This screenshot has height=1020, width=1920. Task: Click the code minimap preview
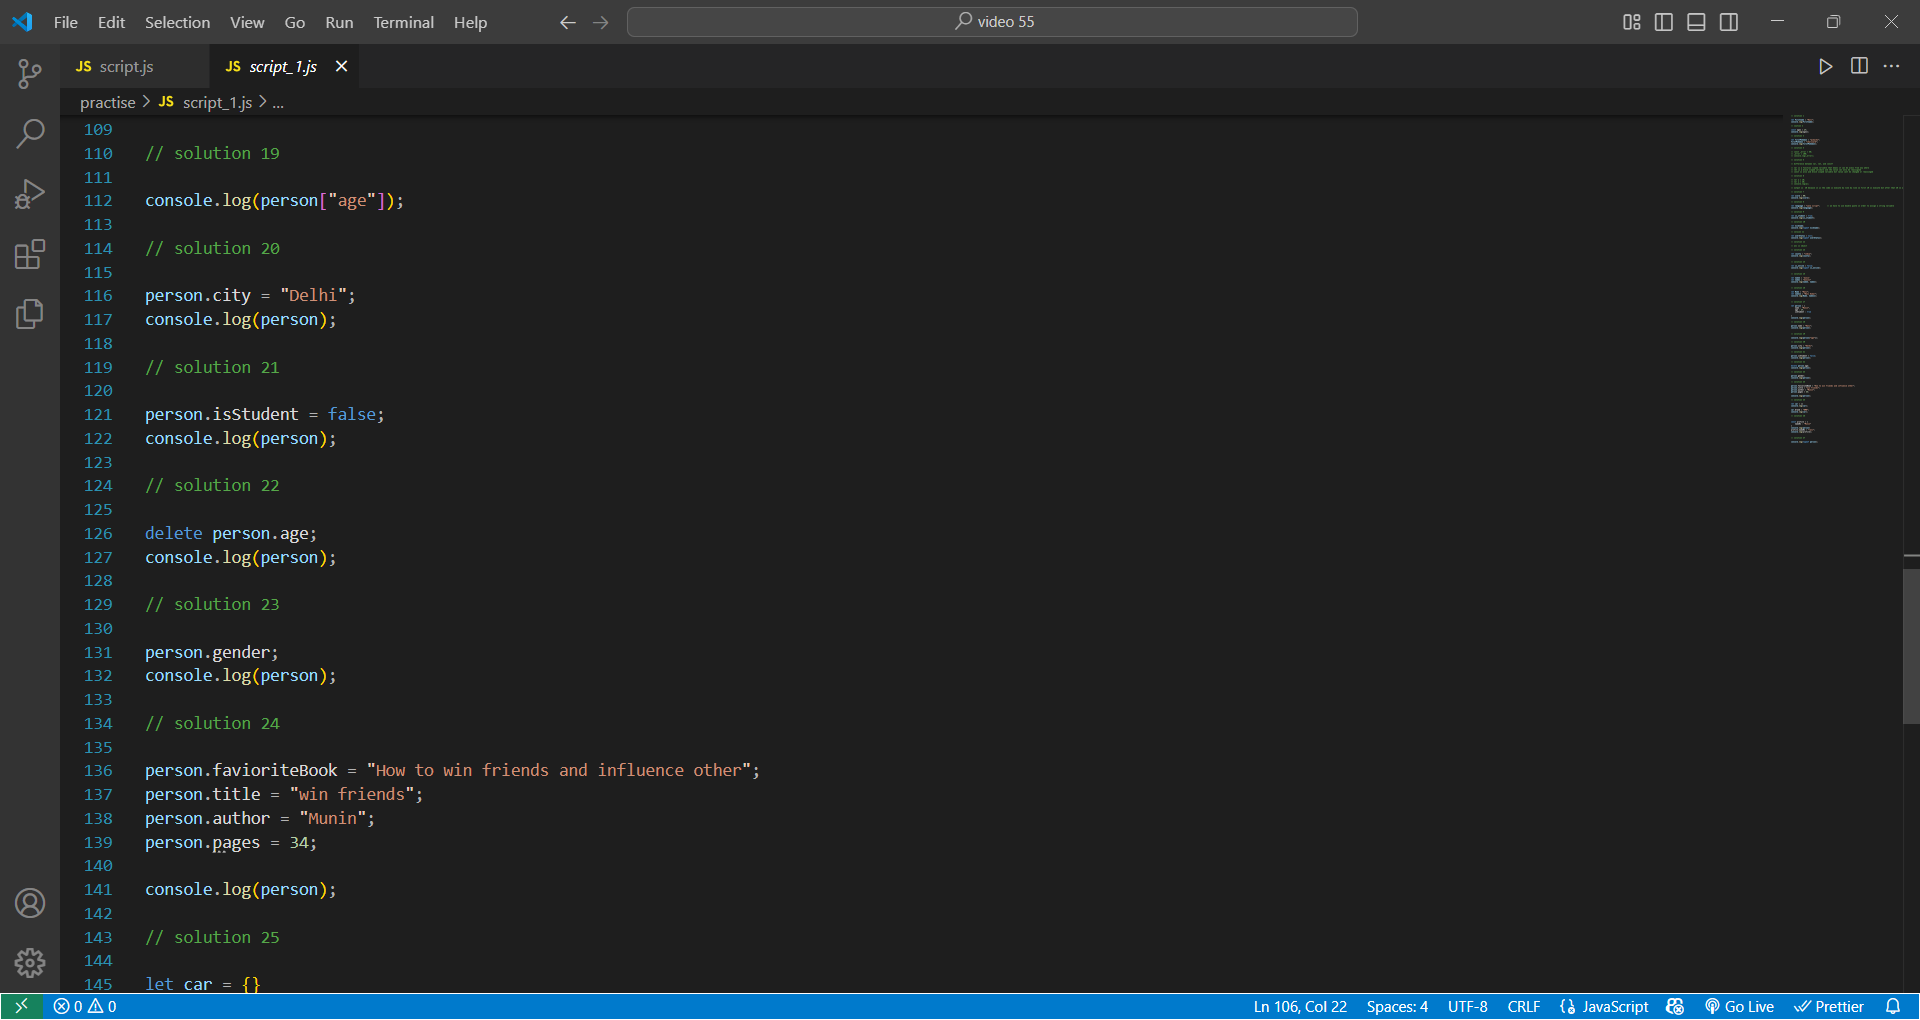(1845, 280)
